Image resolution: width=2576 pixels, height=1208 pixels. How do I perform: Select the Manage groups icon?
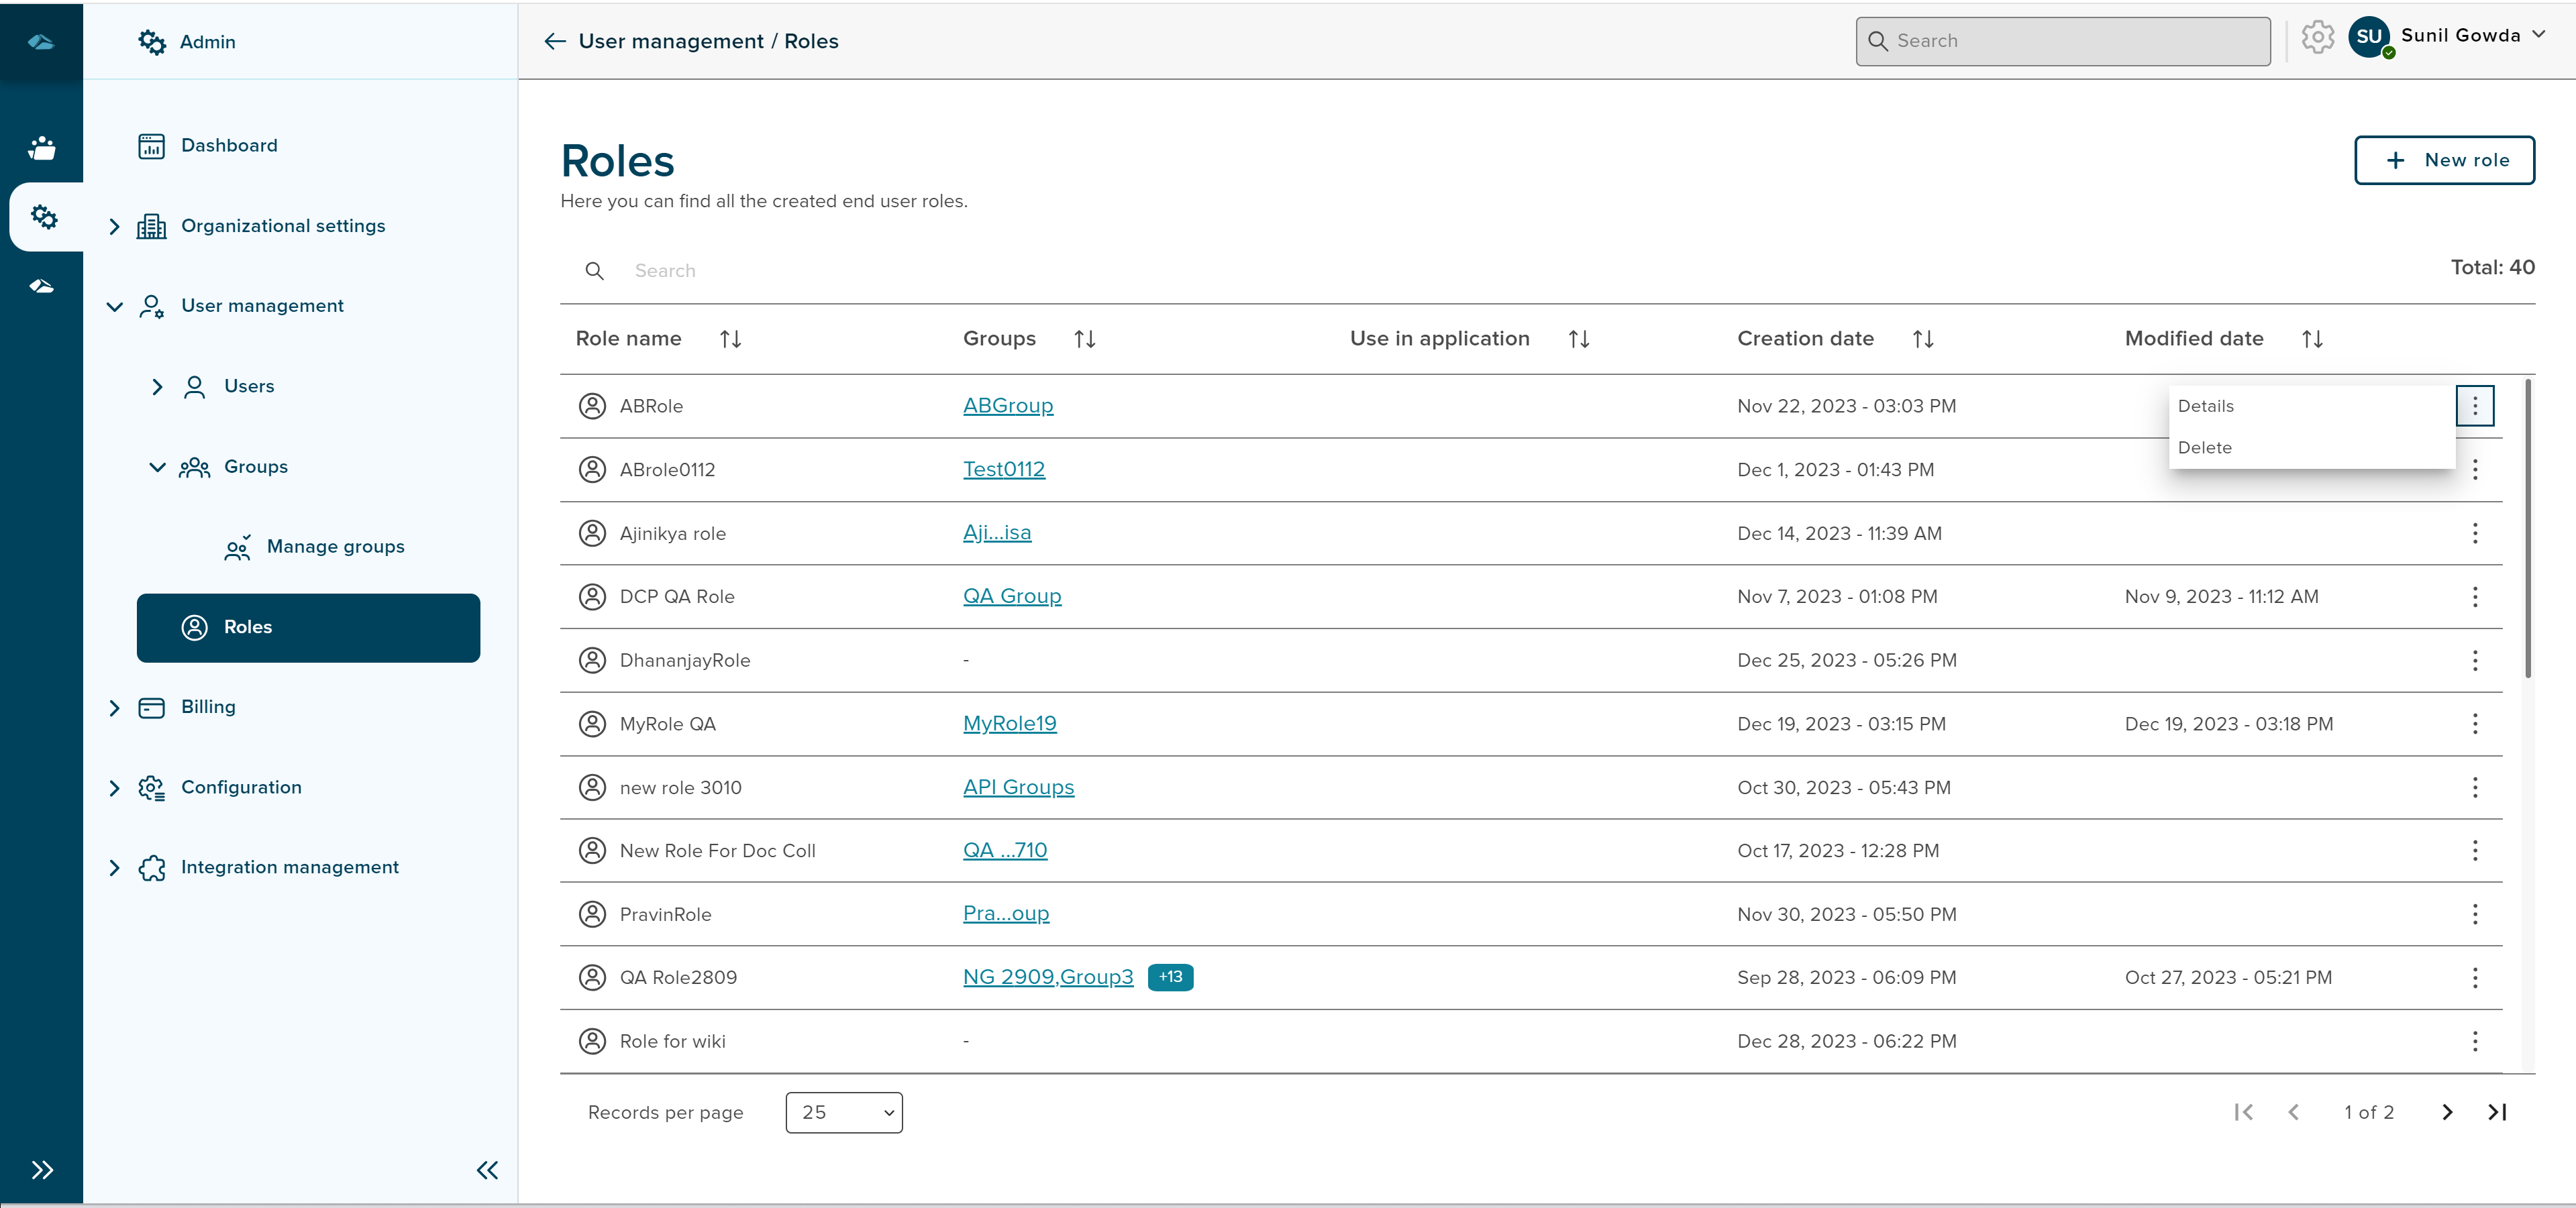237,547
